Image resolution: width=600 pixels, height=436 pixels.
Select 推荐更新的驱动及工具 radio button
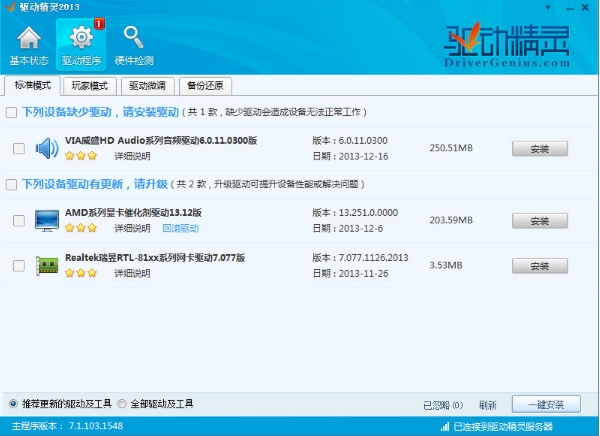13,403
